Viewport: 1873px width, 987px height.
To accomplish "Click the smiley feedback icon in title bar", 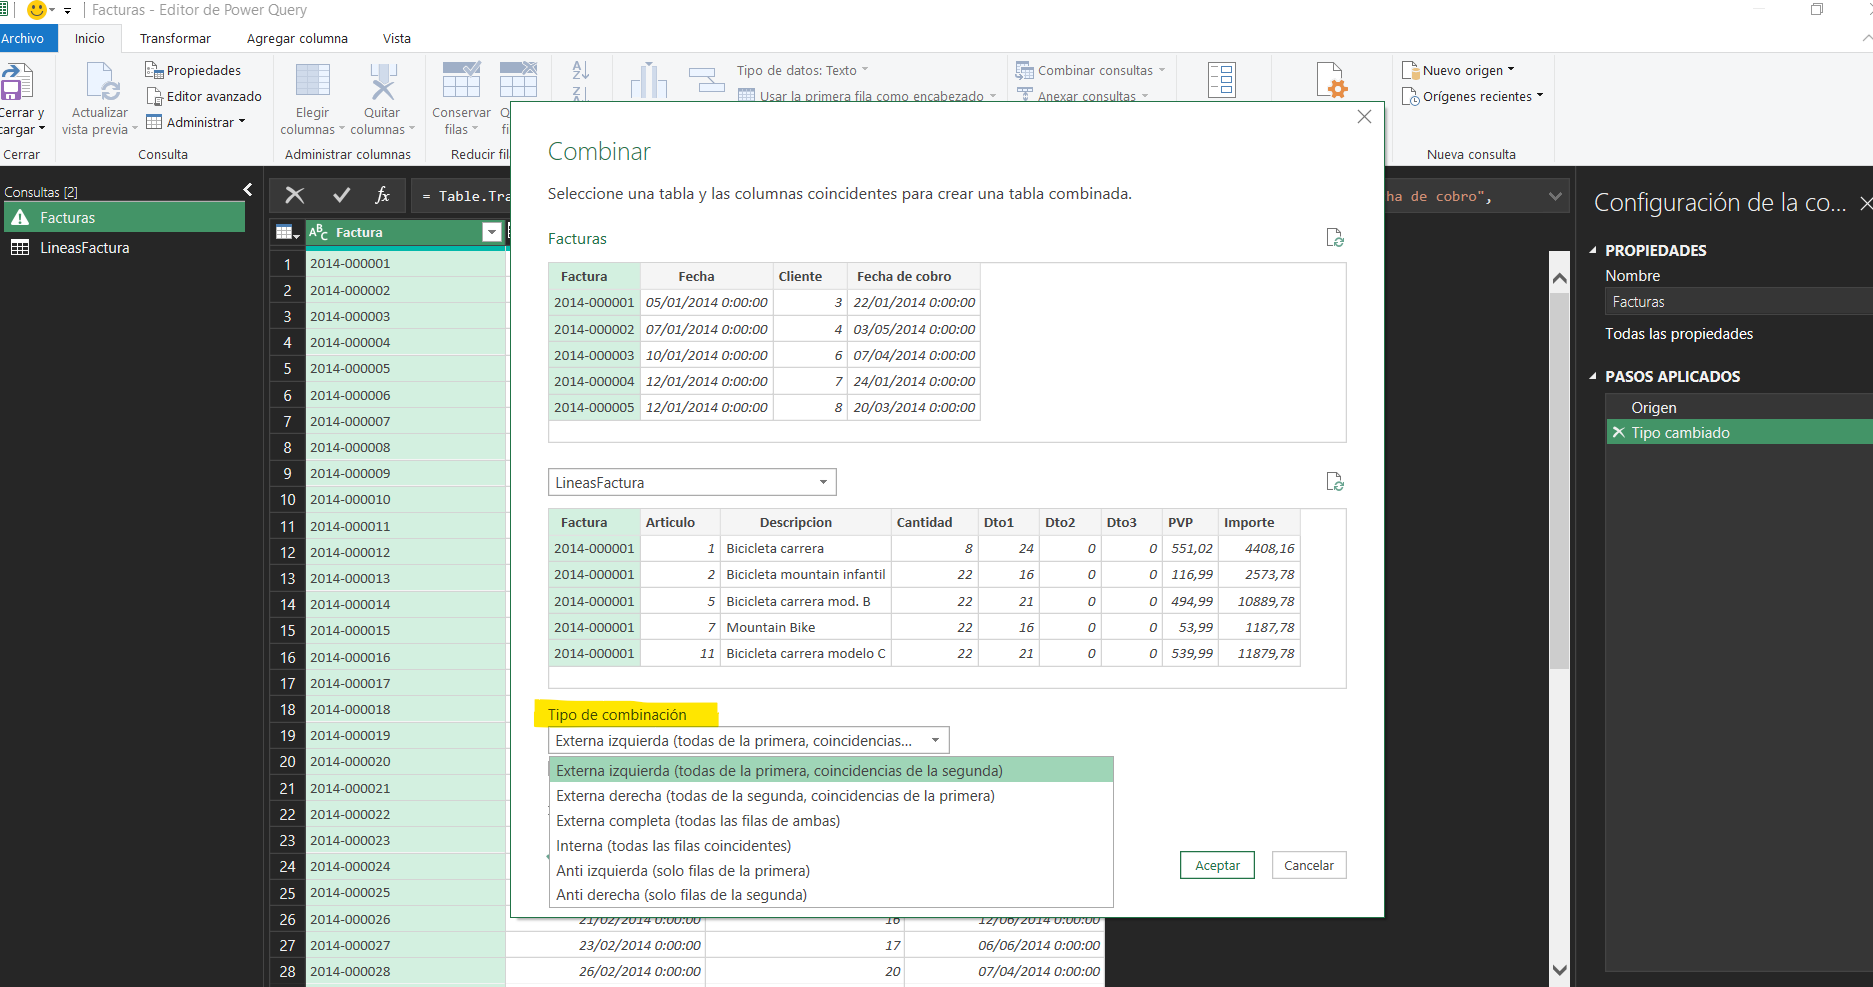I will 37,10.
